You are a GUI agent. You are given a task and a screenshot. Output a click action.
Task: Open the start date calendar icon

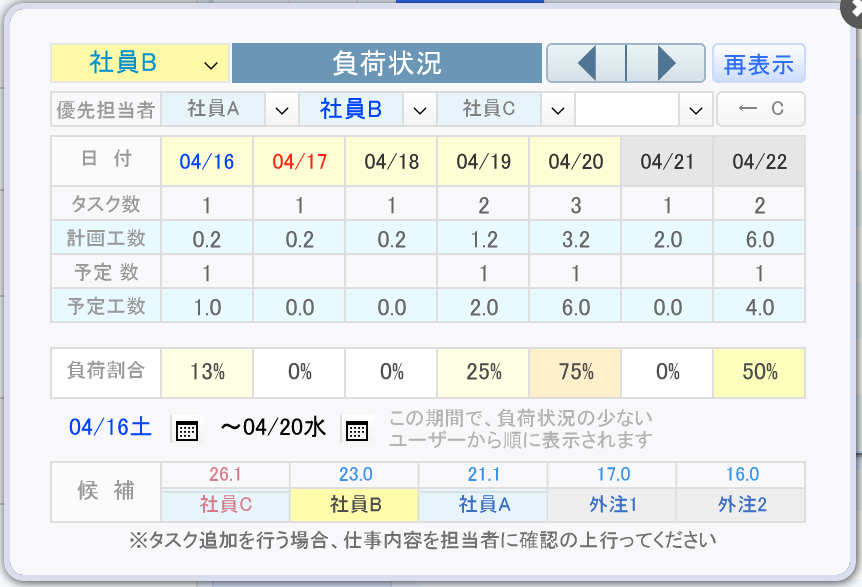pos(187,430)
